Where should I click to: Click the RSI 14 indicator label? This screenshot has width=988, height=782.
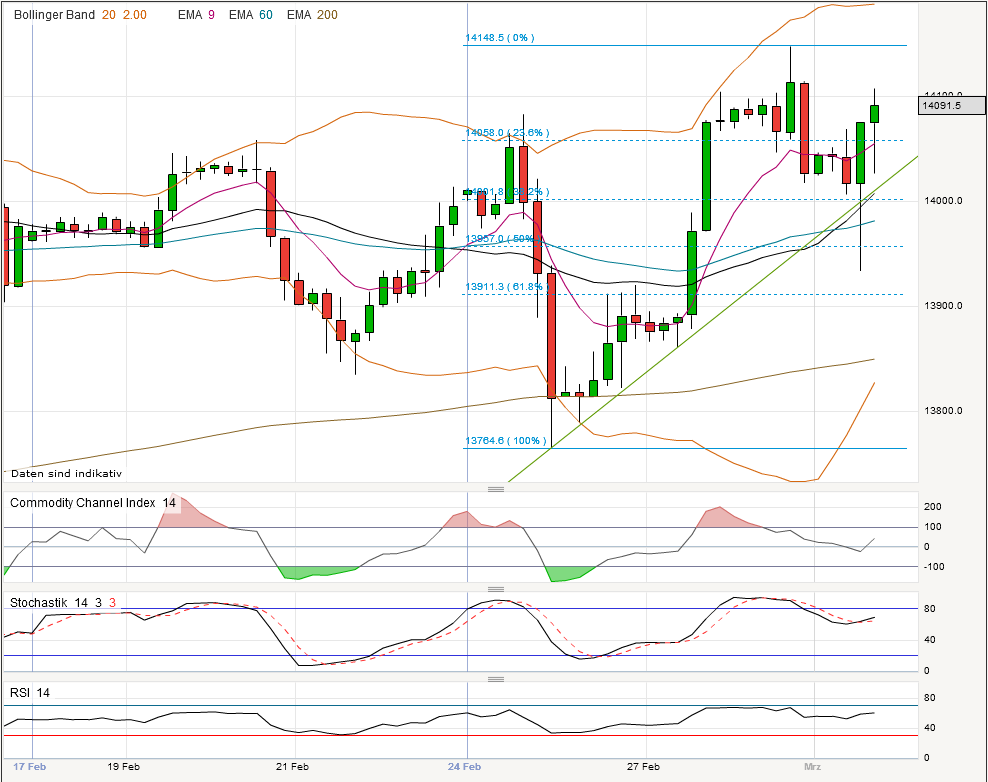(x=30, y=693)
